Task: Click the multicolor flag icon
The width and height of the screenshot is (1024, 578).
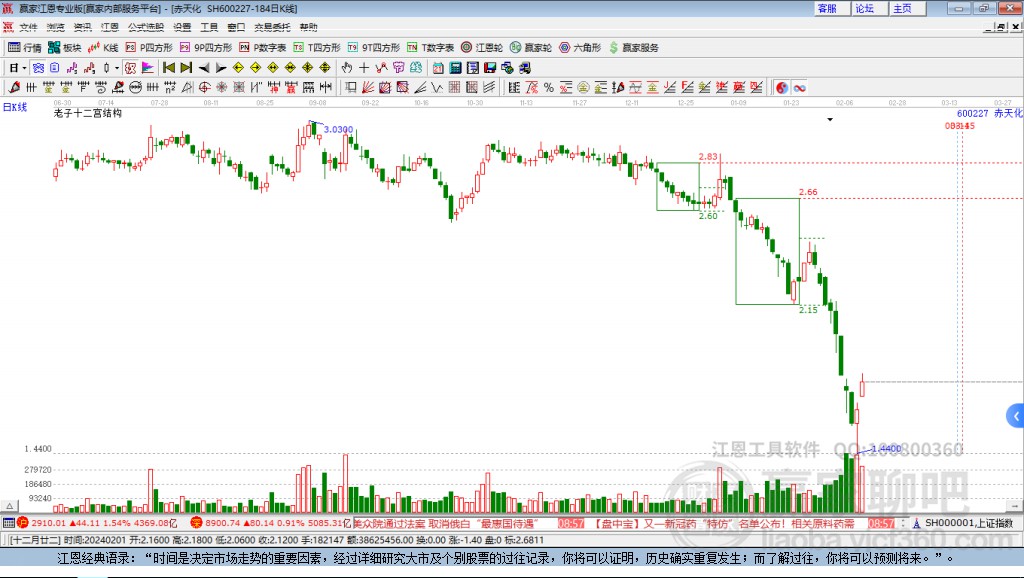Action: coord(148,68)
